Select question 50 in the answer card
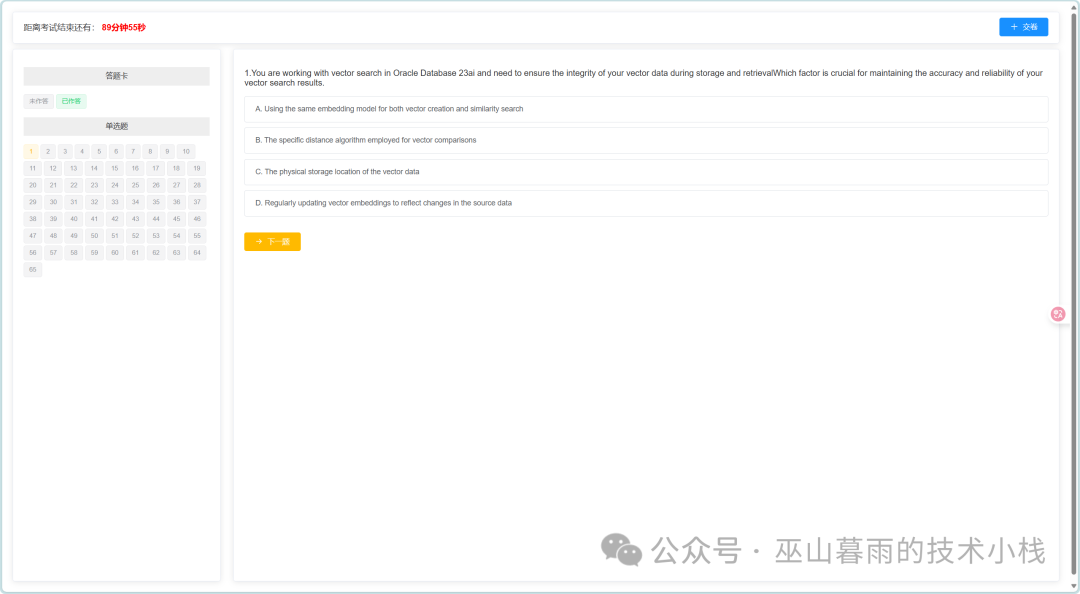The width and height of the screenshot is (1080, 594). [94, 236]
